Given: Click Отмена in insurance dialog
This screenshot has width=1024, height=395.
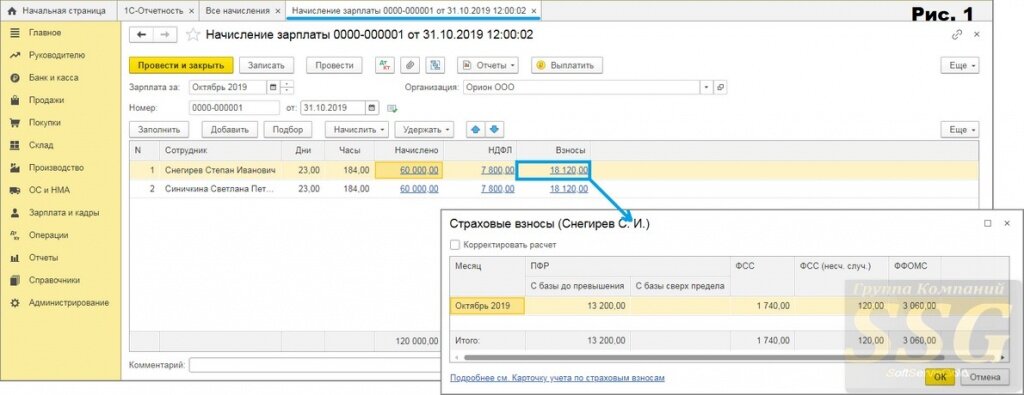Looking at the screenshot, I should (x=984, y=377).
